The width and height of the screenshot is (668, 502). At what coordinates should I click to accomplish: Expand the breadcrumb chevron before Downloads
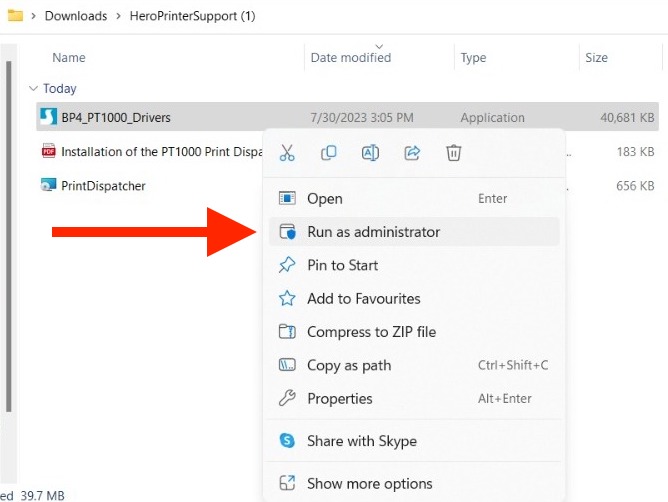pos(33,16)
